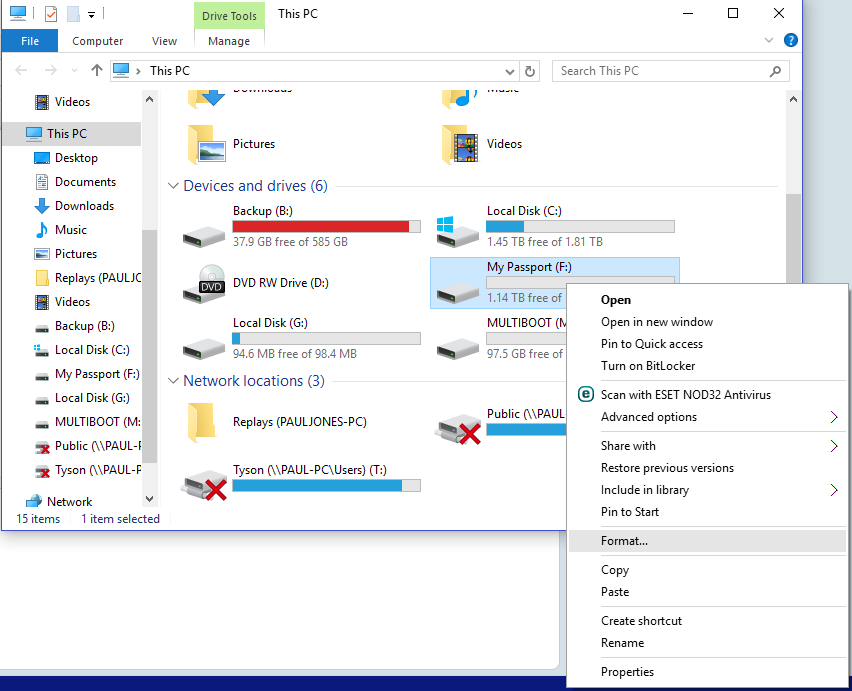
Task: Select Documents in the navigation pane
Action: [85, 181]
